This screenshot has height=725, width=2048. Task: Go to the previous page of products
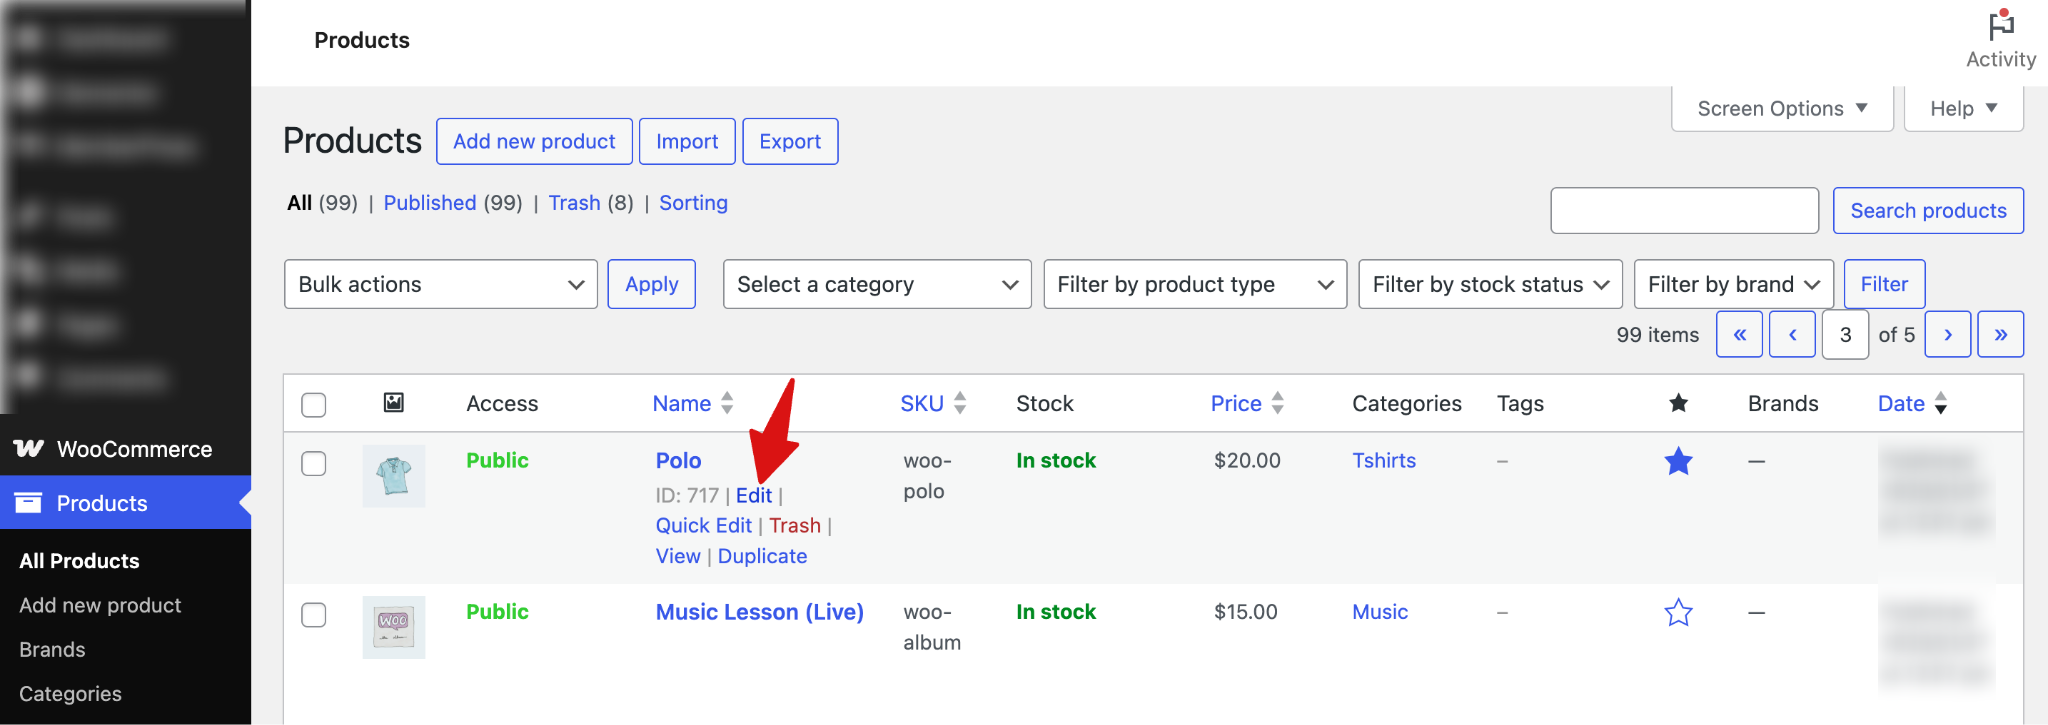tap(1792, 334)
